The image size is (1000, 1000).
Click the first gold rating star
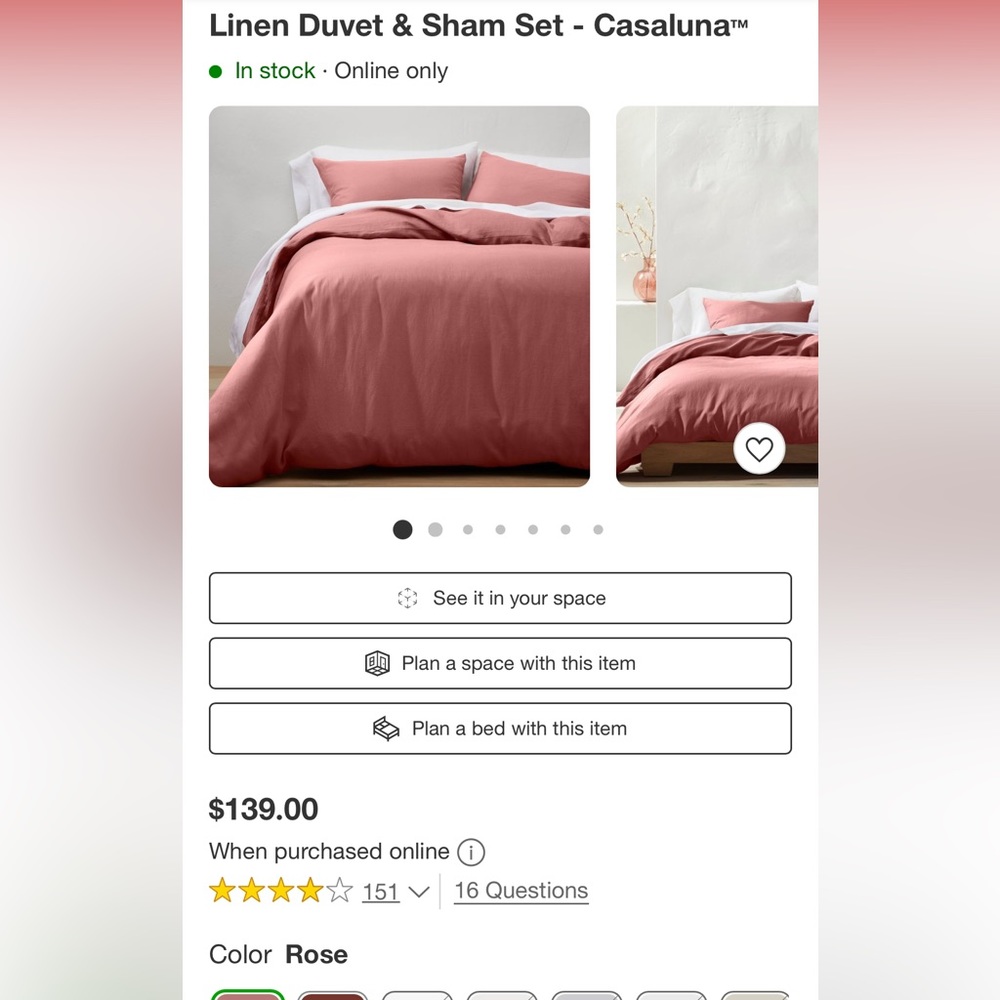[x=220, y=890]
